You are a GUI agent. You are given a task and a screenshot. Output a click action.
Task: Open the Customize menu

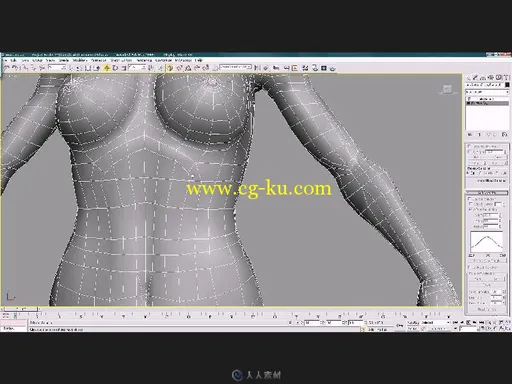[163, 60]
